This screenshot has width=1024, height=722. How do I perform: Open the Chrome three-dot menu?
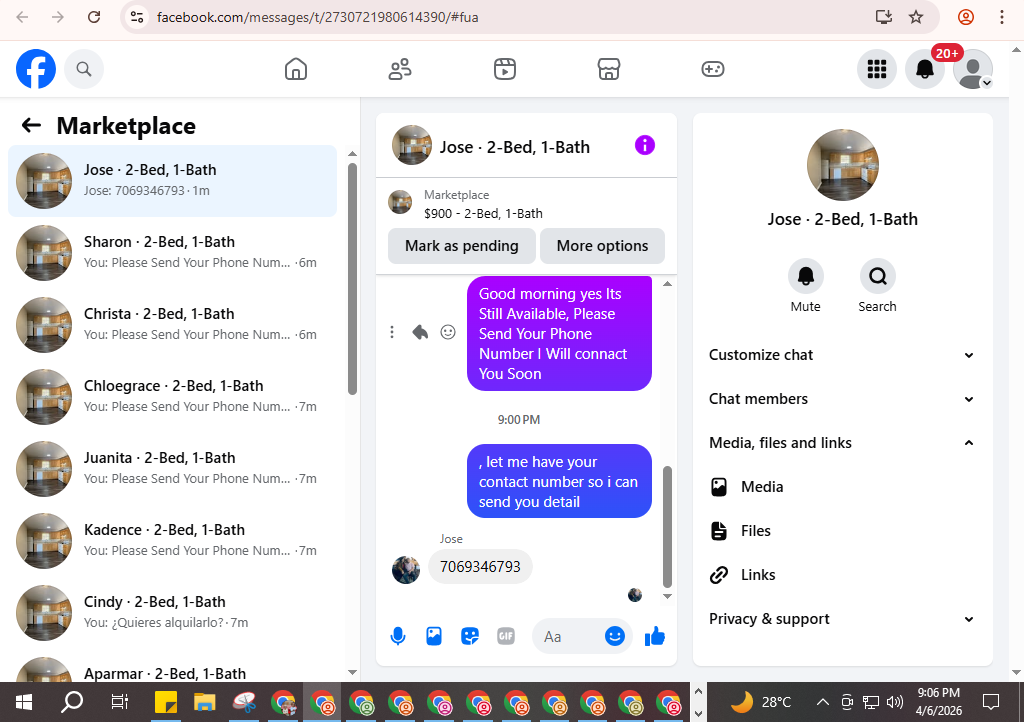(1002, 17)
